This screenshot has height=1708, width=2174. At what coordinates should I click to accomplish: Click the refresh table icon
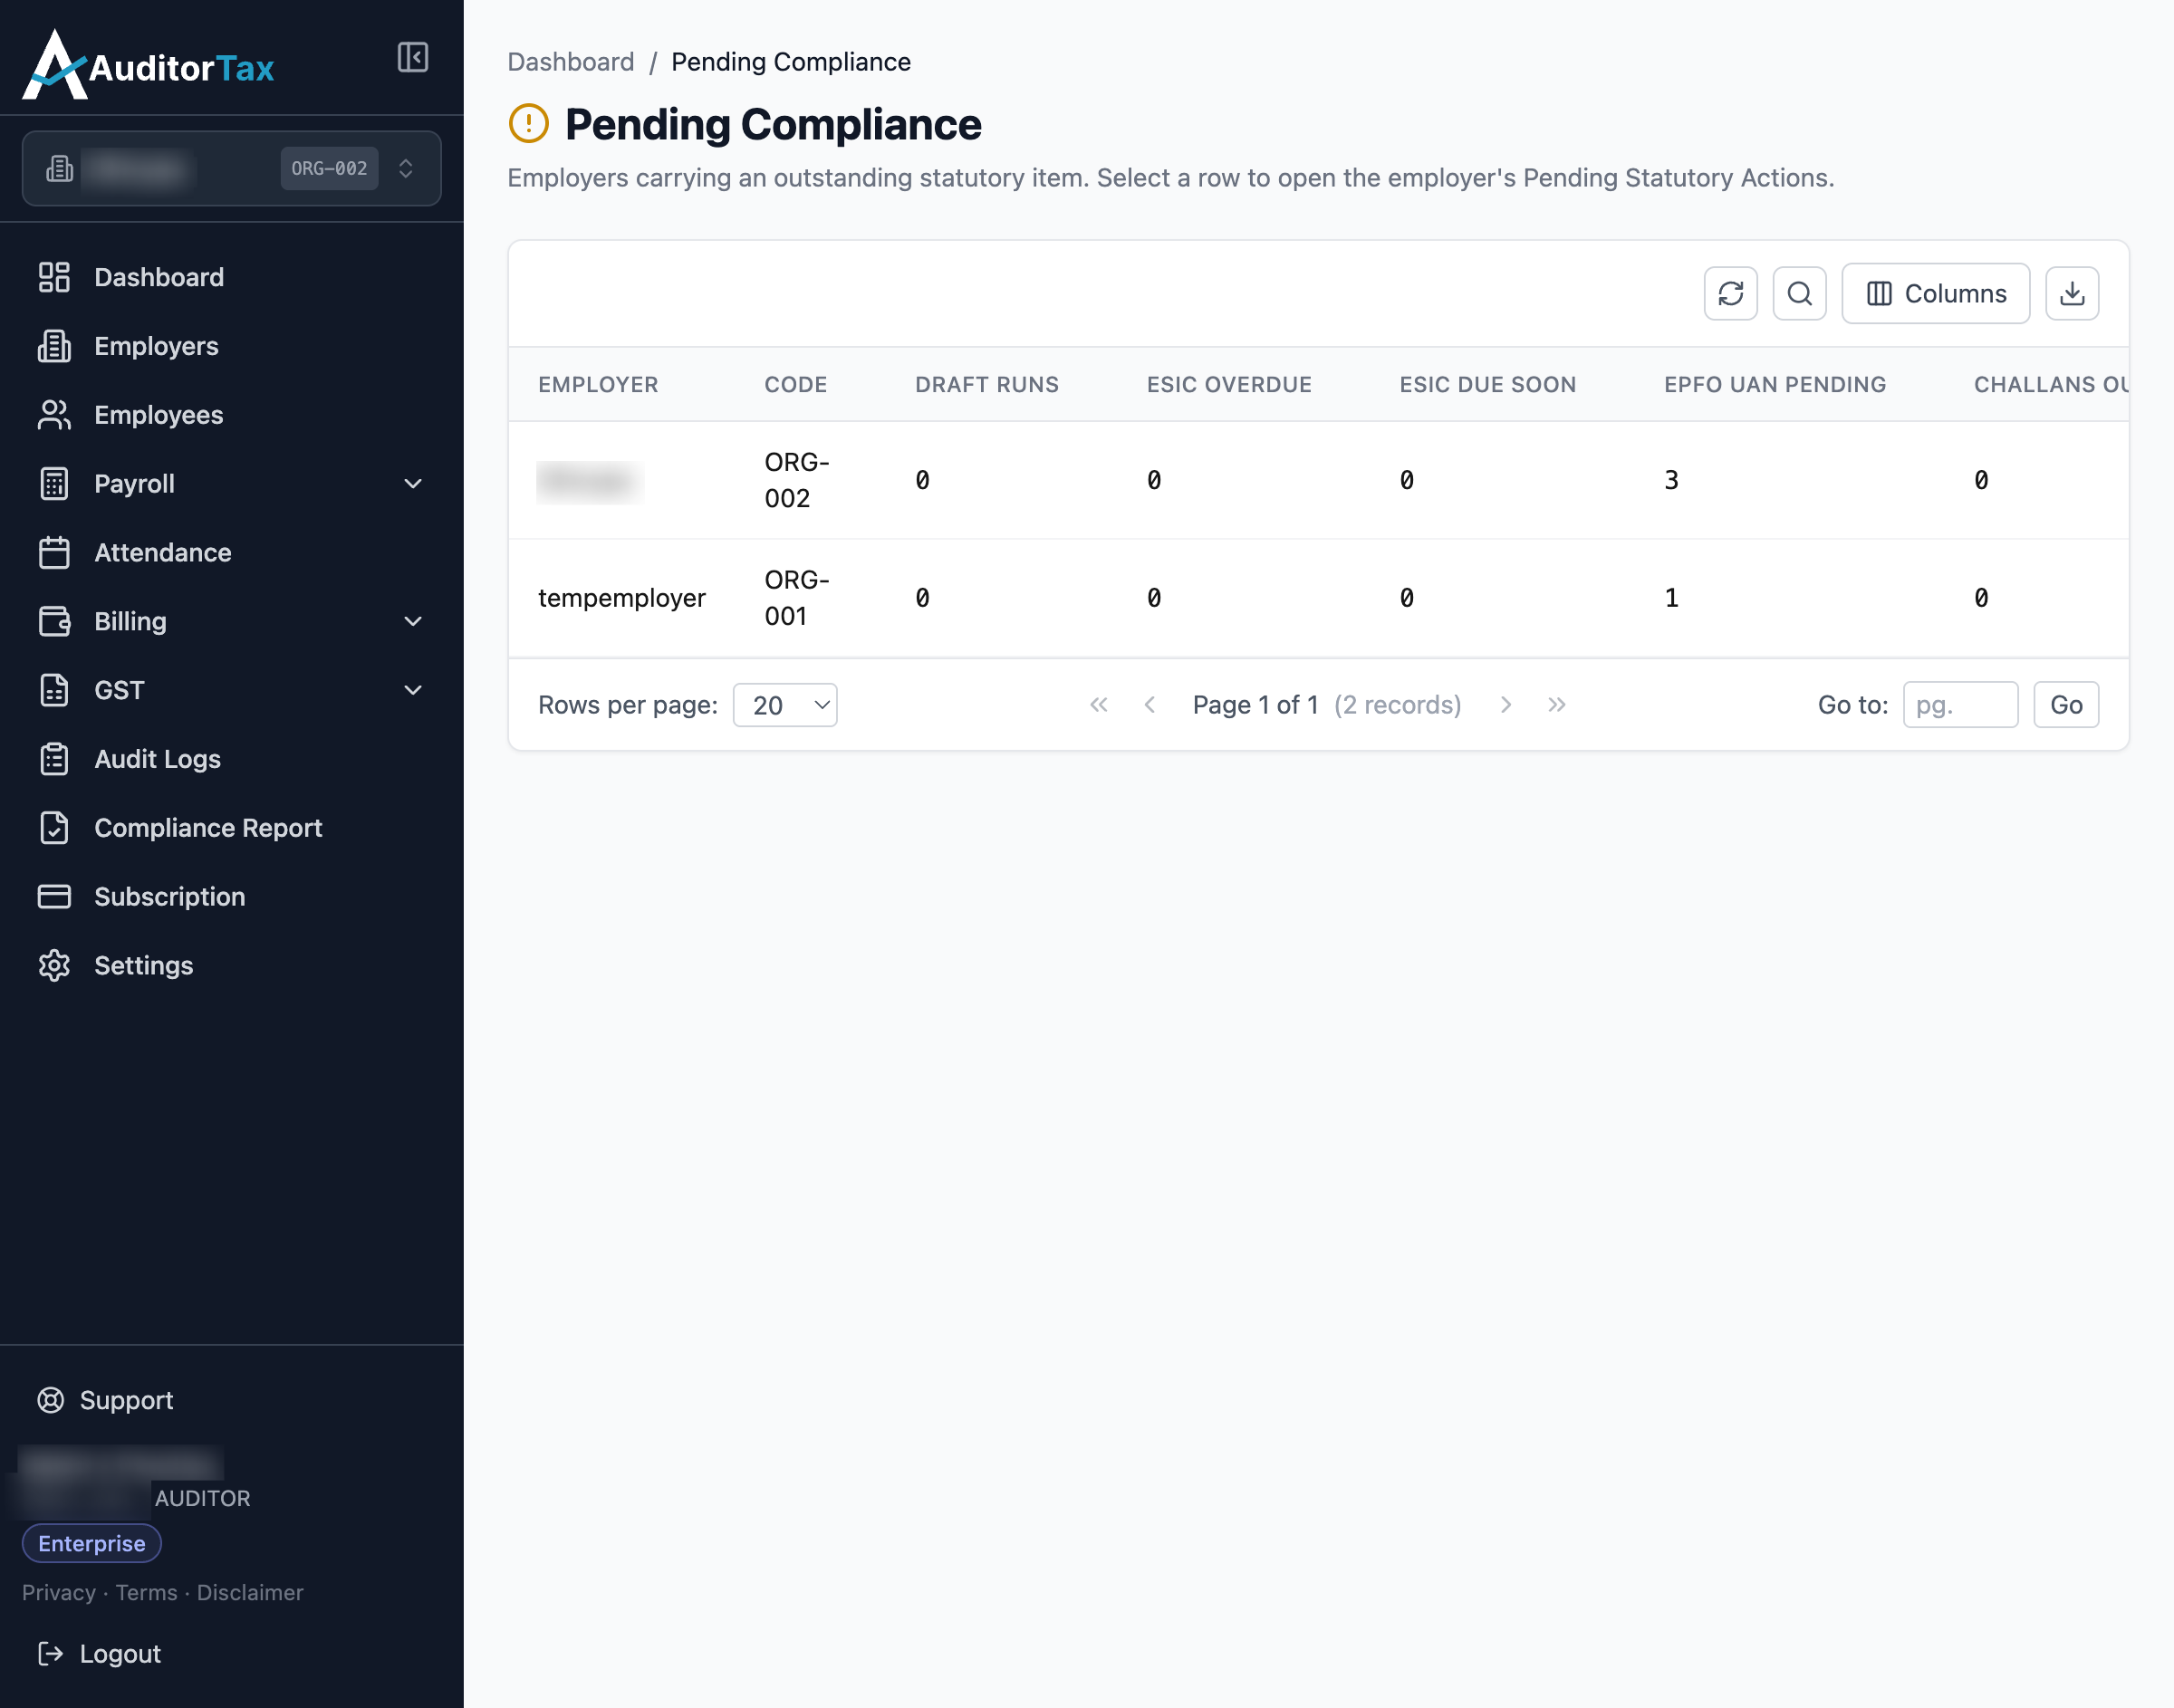(x=1730, y=293)
